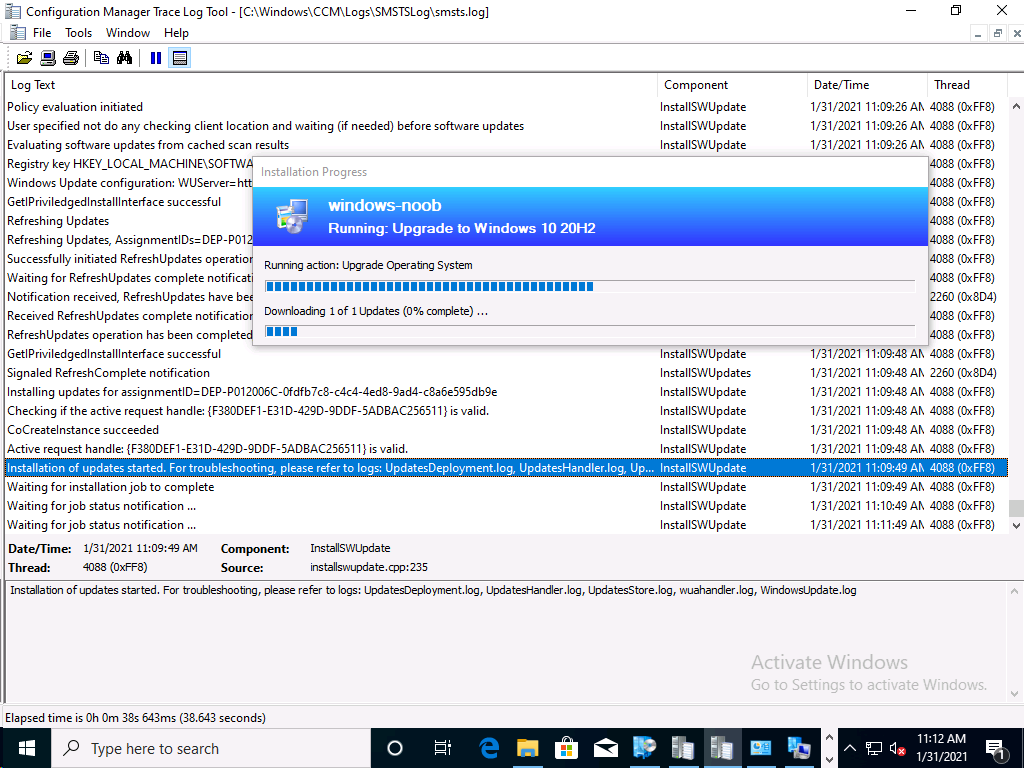The image size is (1024, 768).
Task: Click the two-computers icon on the taskbar
Action: tap(799, 748)
